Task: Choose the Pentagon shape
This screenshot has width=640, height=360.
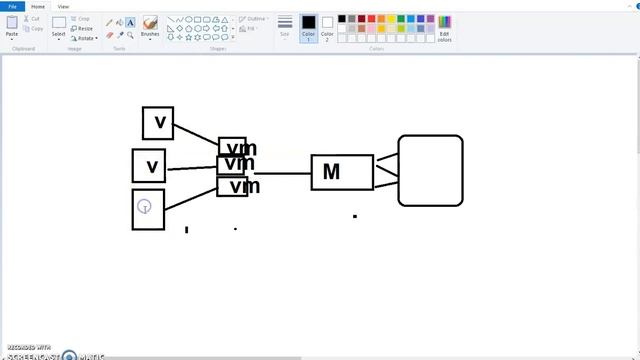Action: tap(189, 28)
